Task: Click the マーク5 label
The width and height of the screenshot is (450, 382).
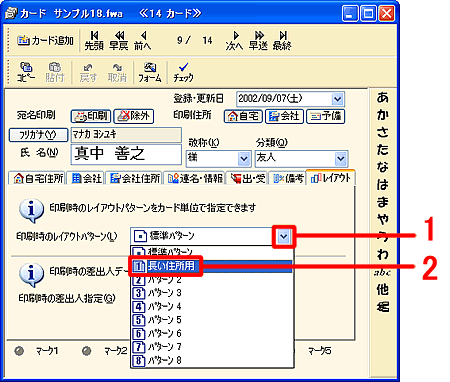Action: [319, 351]
